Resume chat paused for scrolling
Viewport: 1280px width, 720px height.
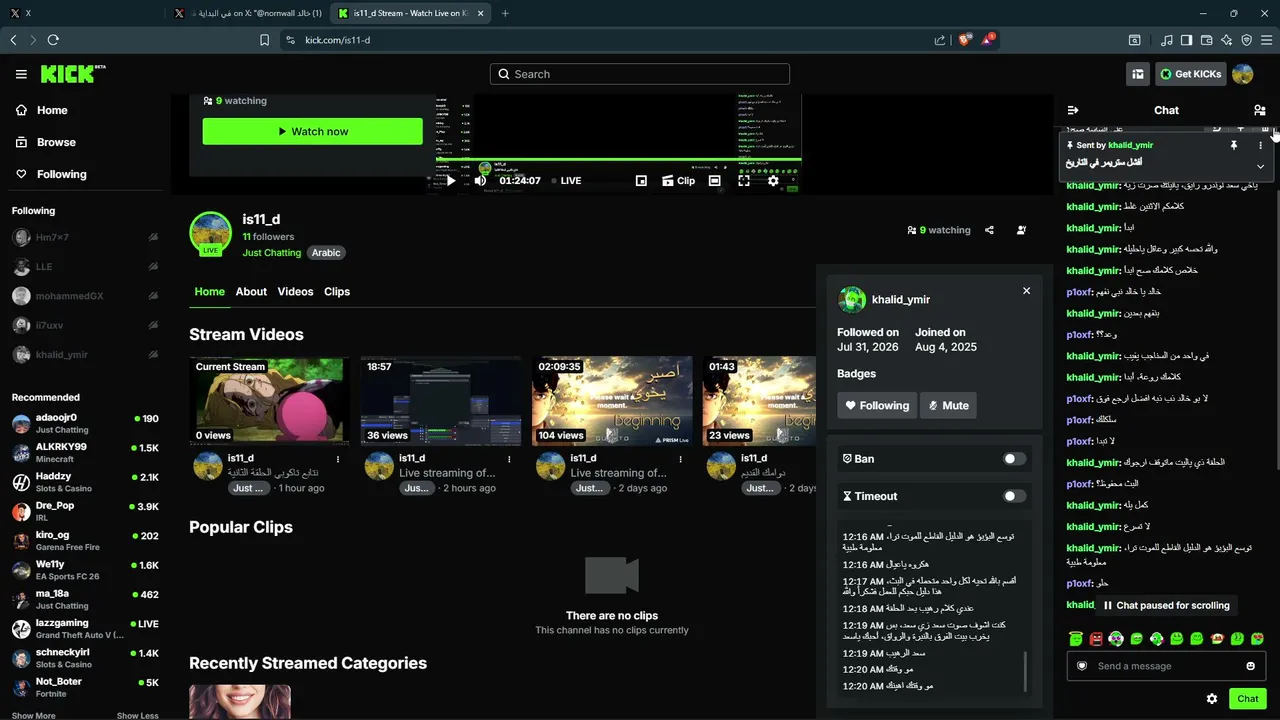coord(1166,605)
